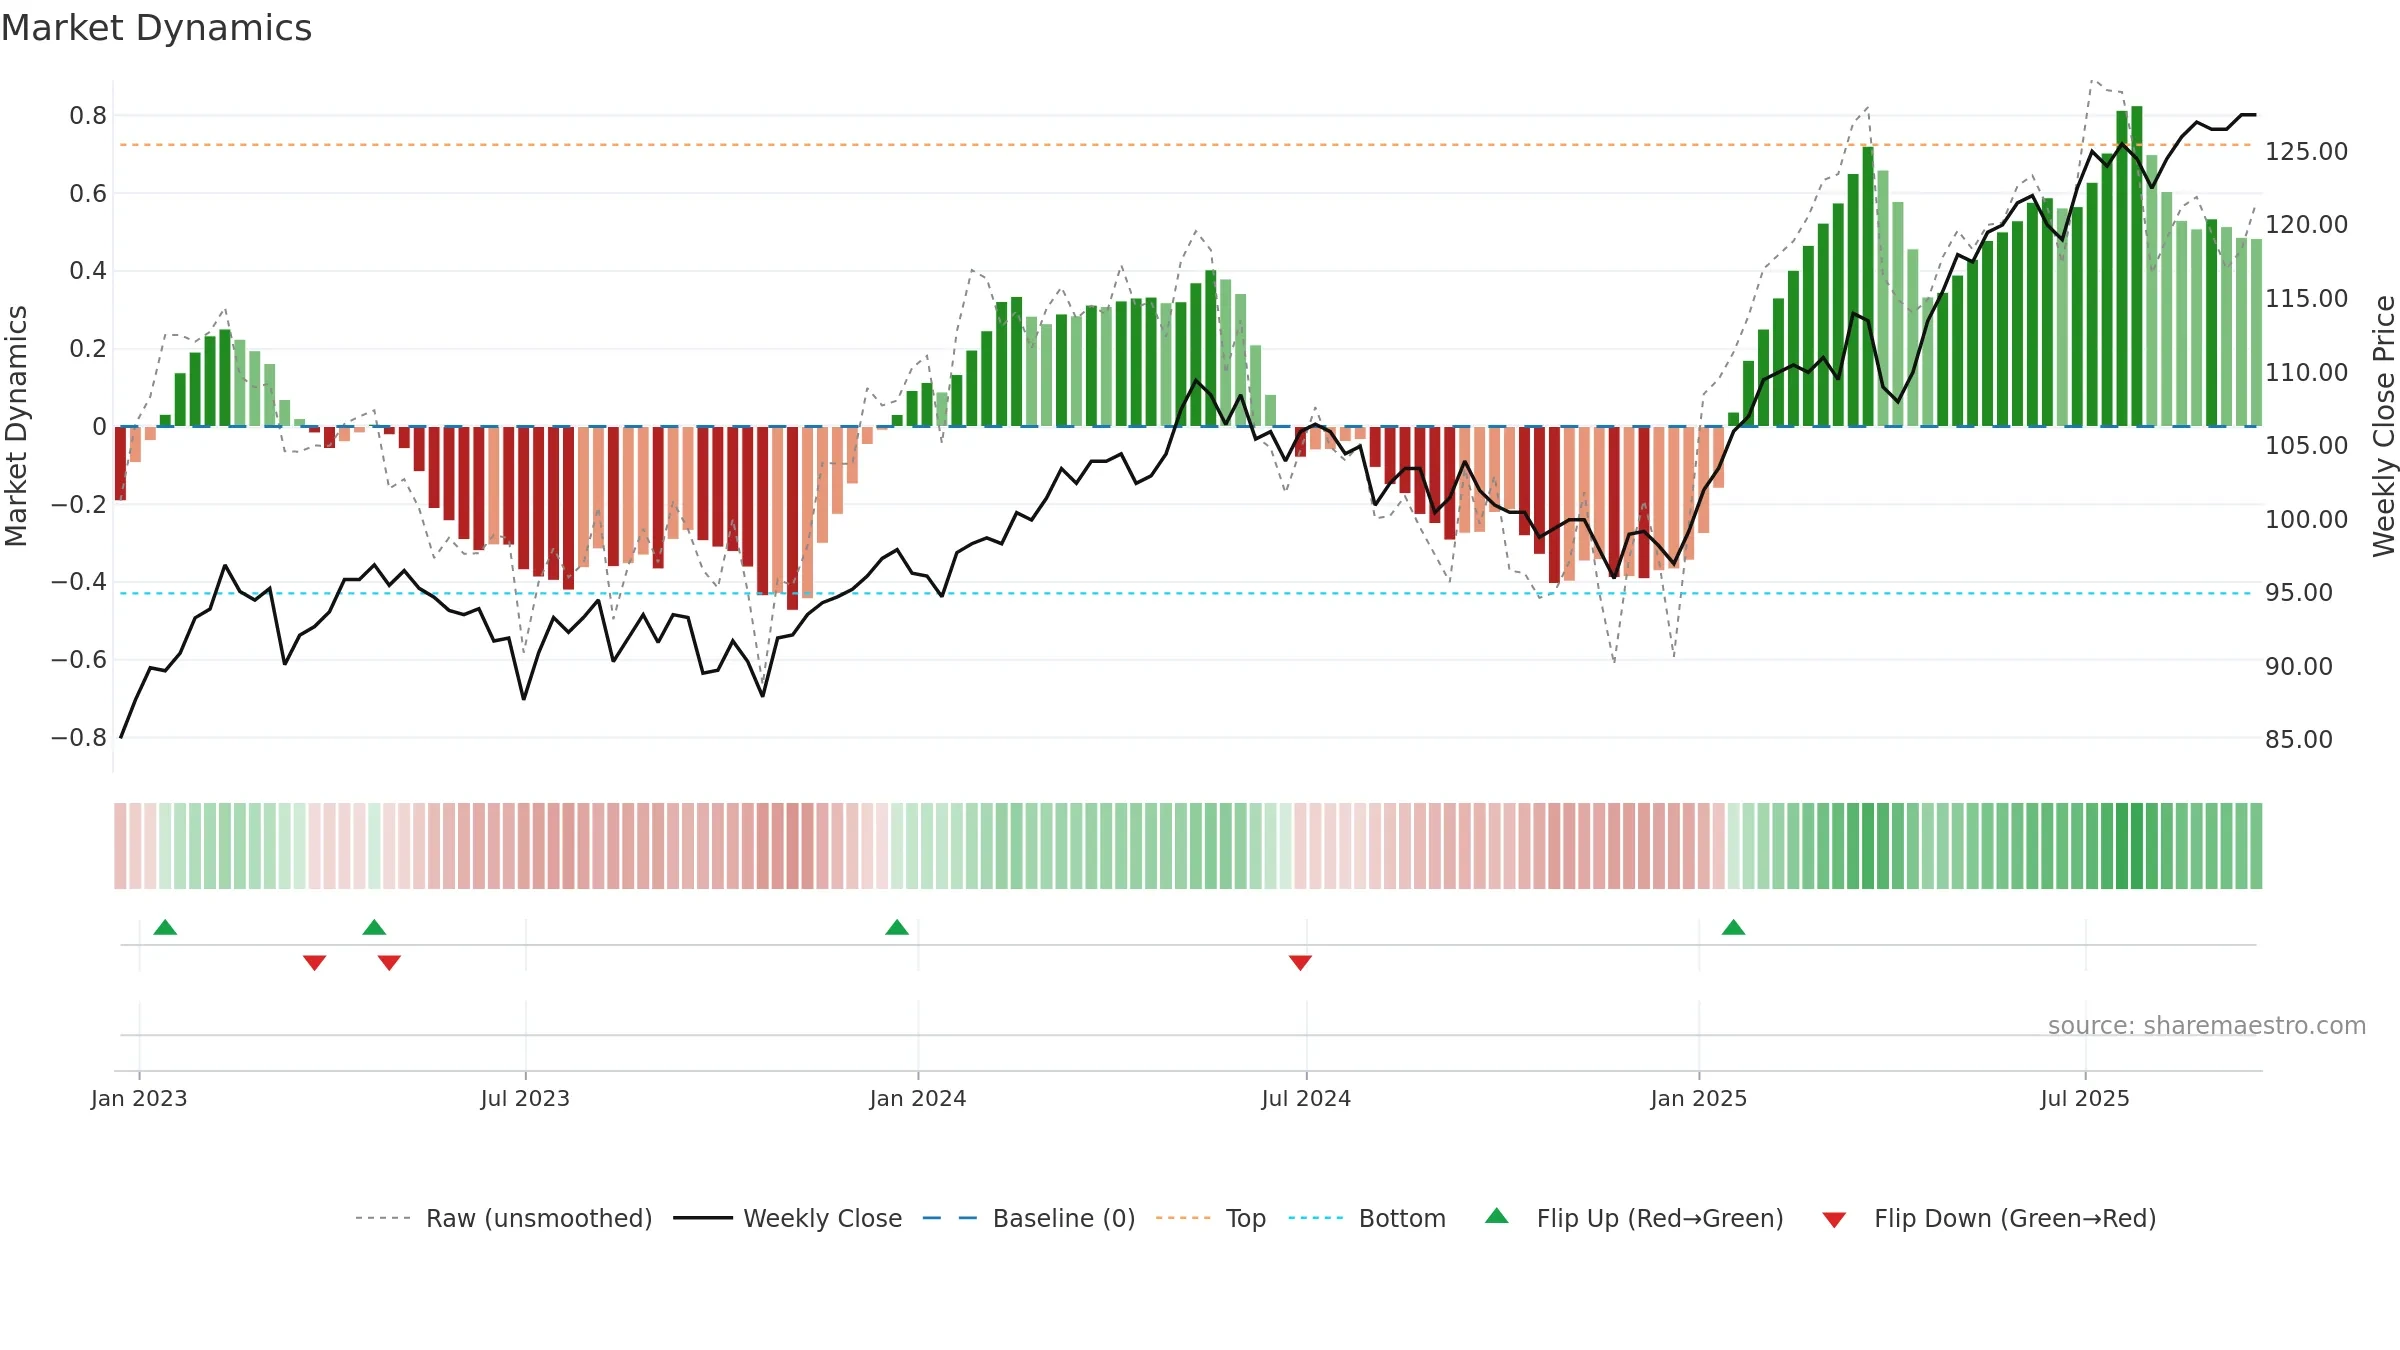The width and height of the screenshot is (2400, 1350).
Task: Toggle the Raw (unsmoothed) legend entry
Action: pyautogui.click(x=504, y=1218)
